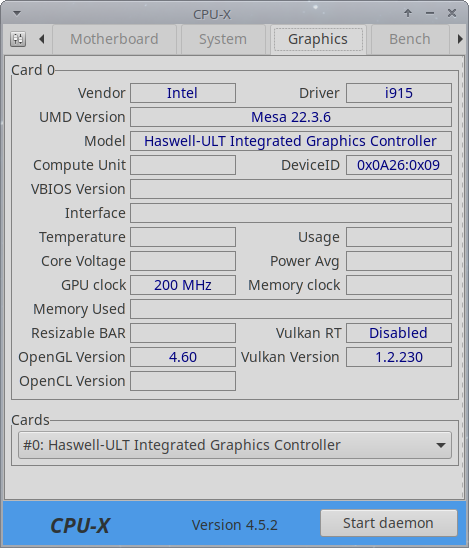Switch to the Motherboard tab
The height and width of the screenshot is (548, 469).
(x=114, y=39)
